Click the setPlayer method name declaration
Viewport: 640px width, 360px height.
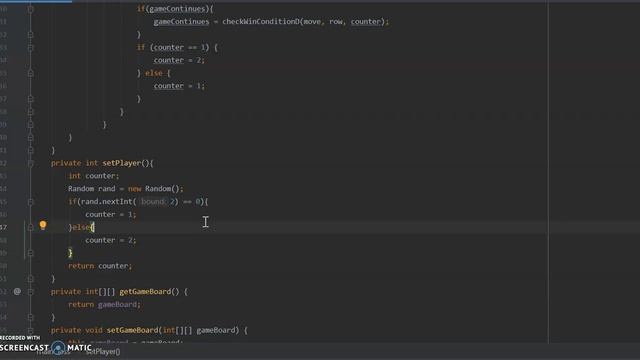[122, 163]
